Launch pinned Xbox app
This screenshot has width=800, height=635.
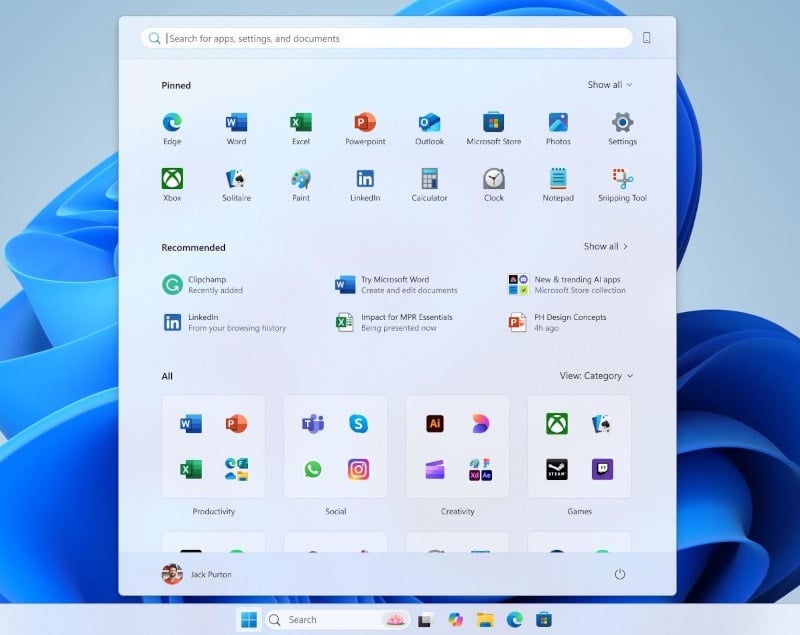(x=172, y=185)
